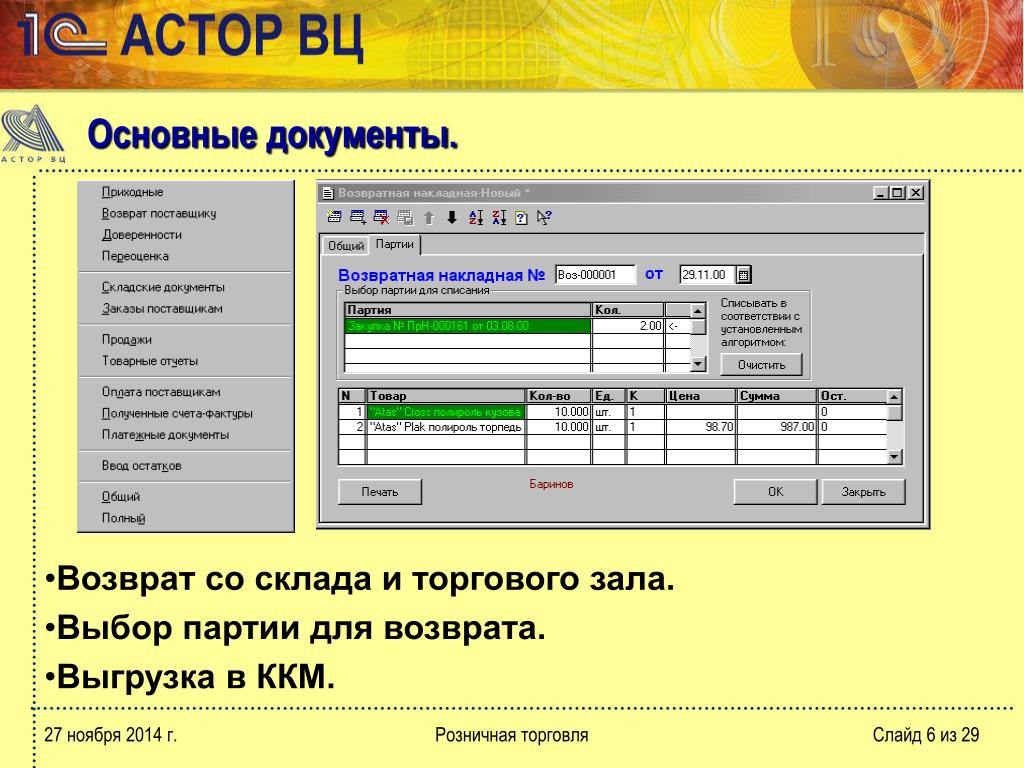The width and height of the screenshot is (1024, 768).
Task: Open Полученные счета-фактуры menu item
Action: [177, 413]
